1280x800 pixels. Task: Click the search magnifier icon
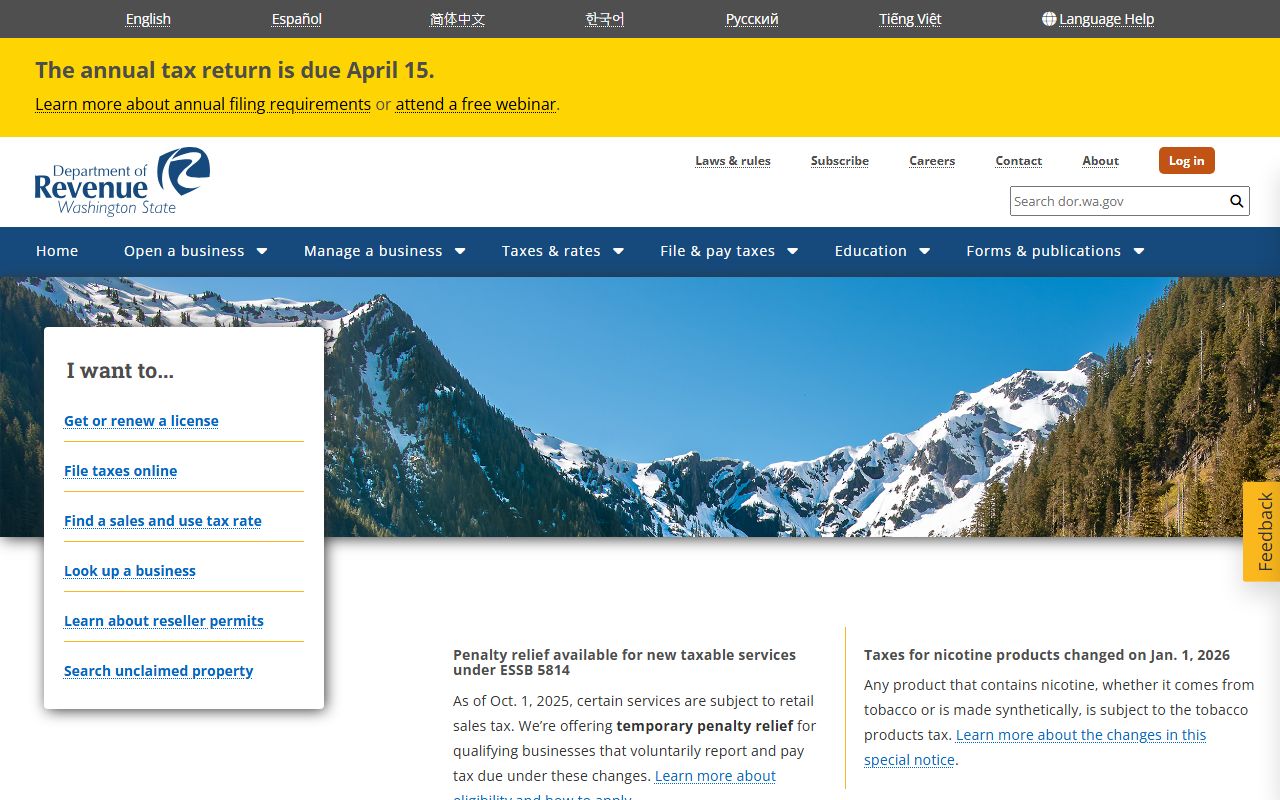(x=1237, y=201)
